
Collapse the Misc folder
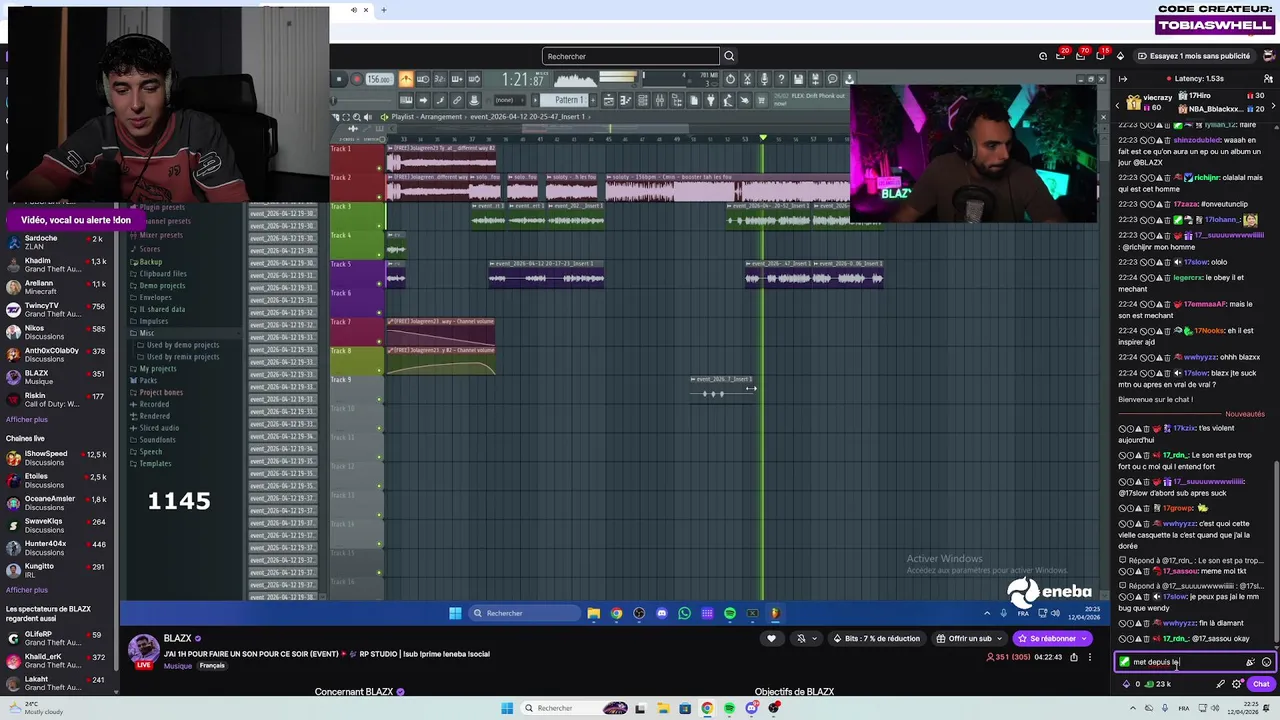tap(147, 333)
